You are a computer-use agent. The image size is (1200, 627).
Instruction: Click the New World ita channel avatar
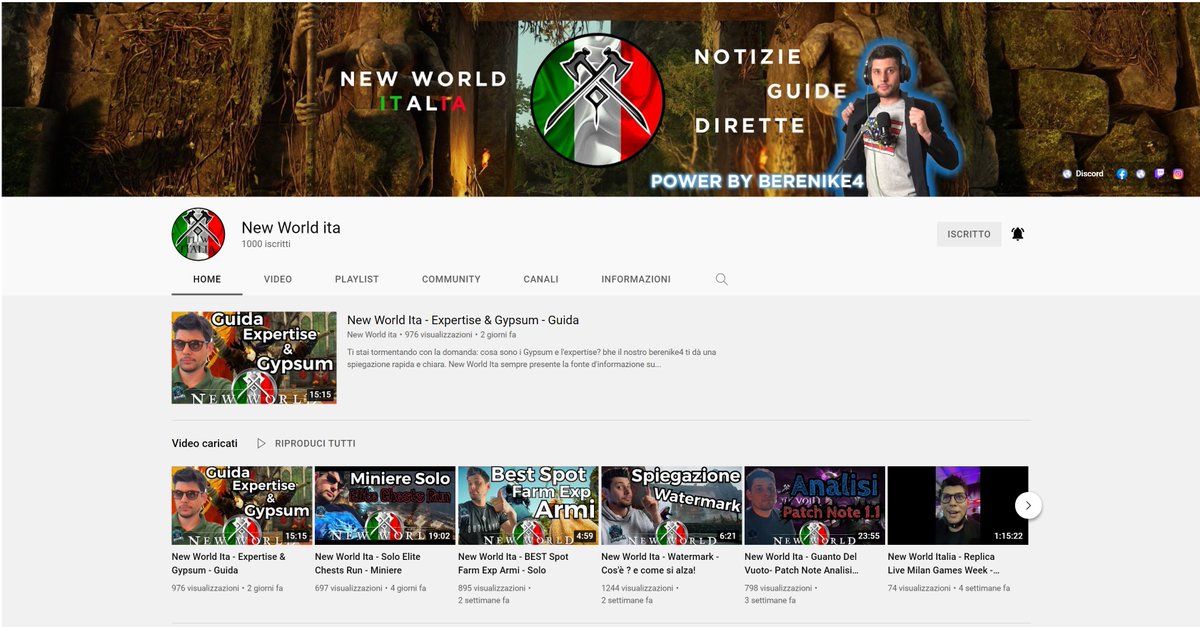(198, 235)
